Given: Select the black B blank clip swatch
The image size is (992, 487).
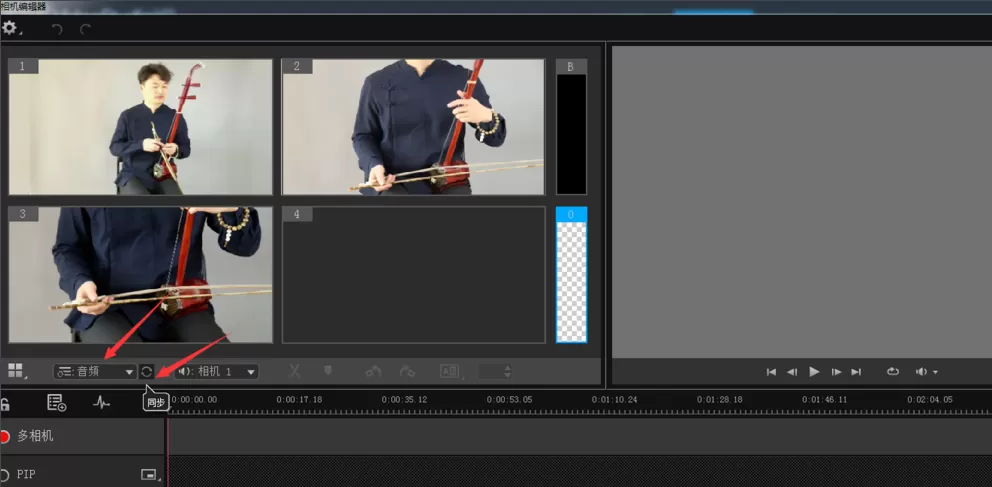Looking at the screenshot, I should (571, 127).
